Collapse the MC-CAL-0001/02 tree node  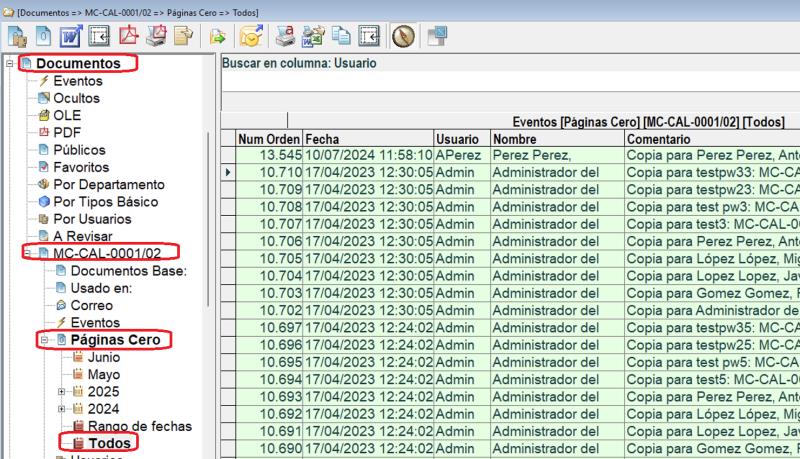pyautogui.click(x=27, y=254)
